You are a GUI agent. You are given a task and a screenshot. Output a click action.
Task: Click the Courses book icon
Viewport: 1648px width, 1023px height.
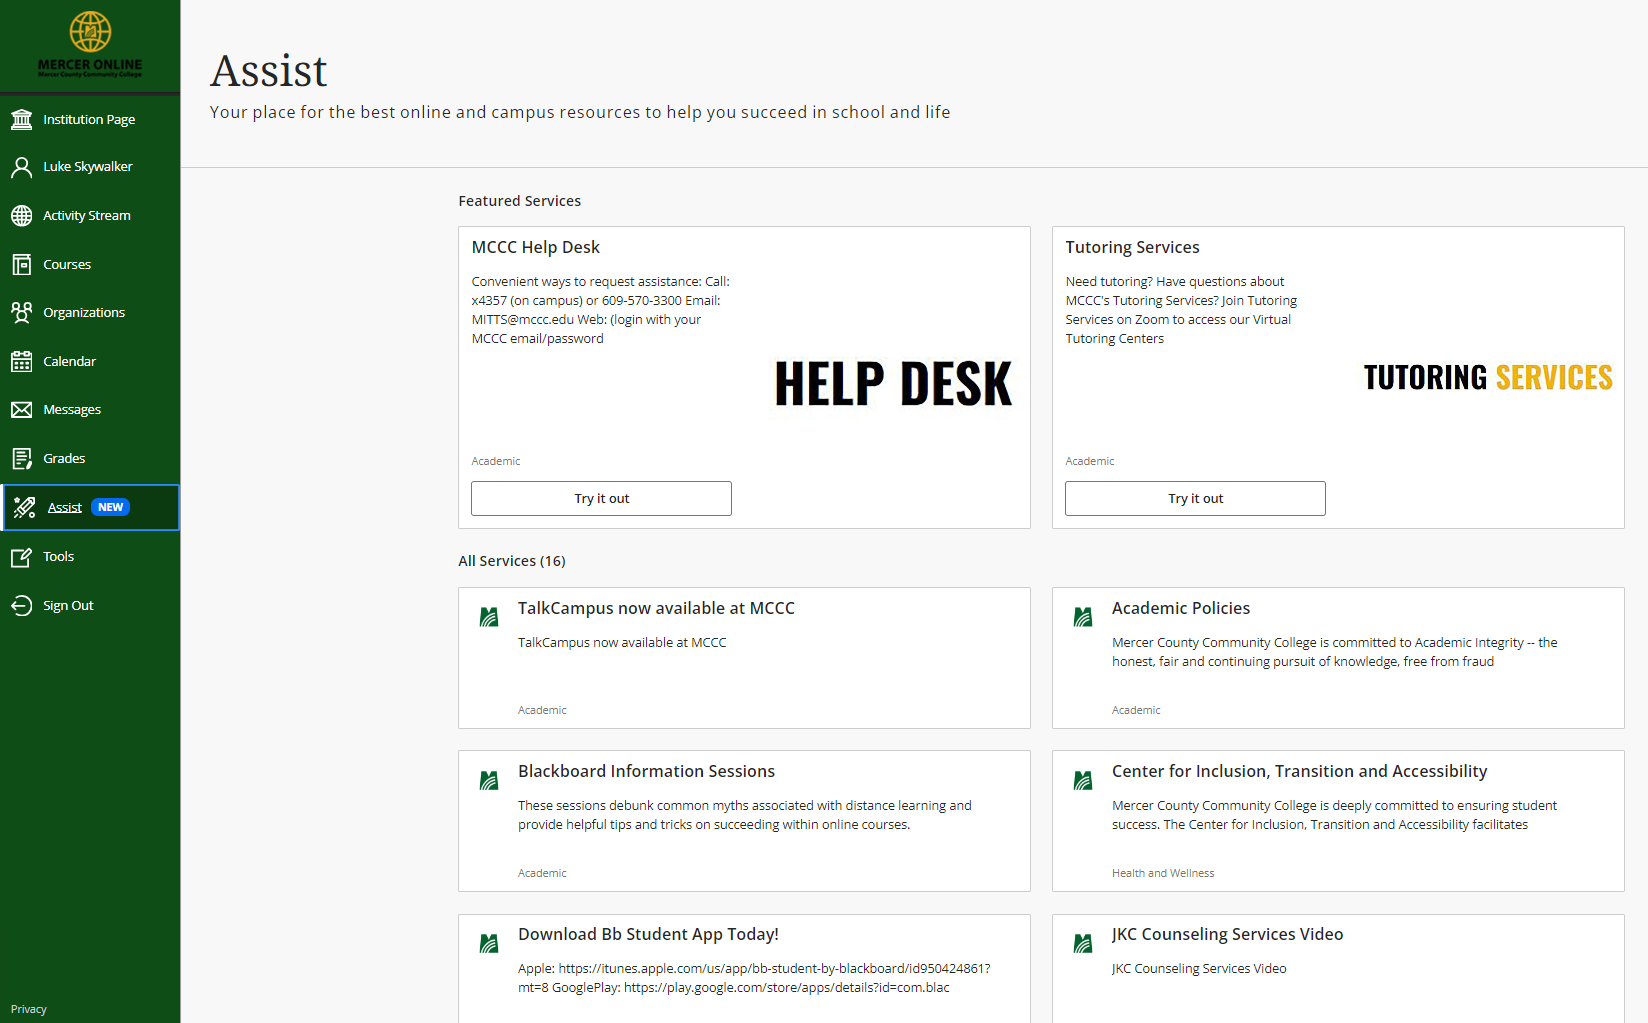coord(21,265)
